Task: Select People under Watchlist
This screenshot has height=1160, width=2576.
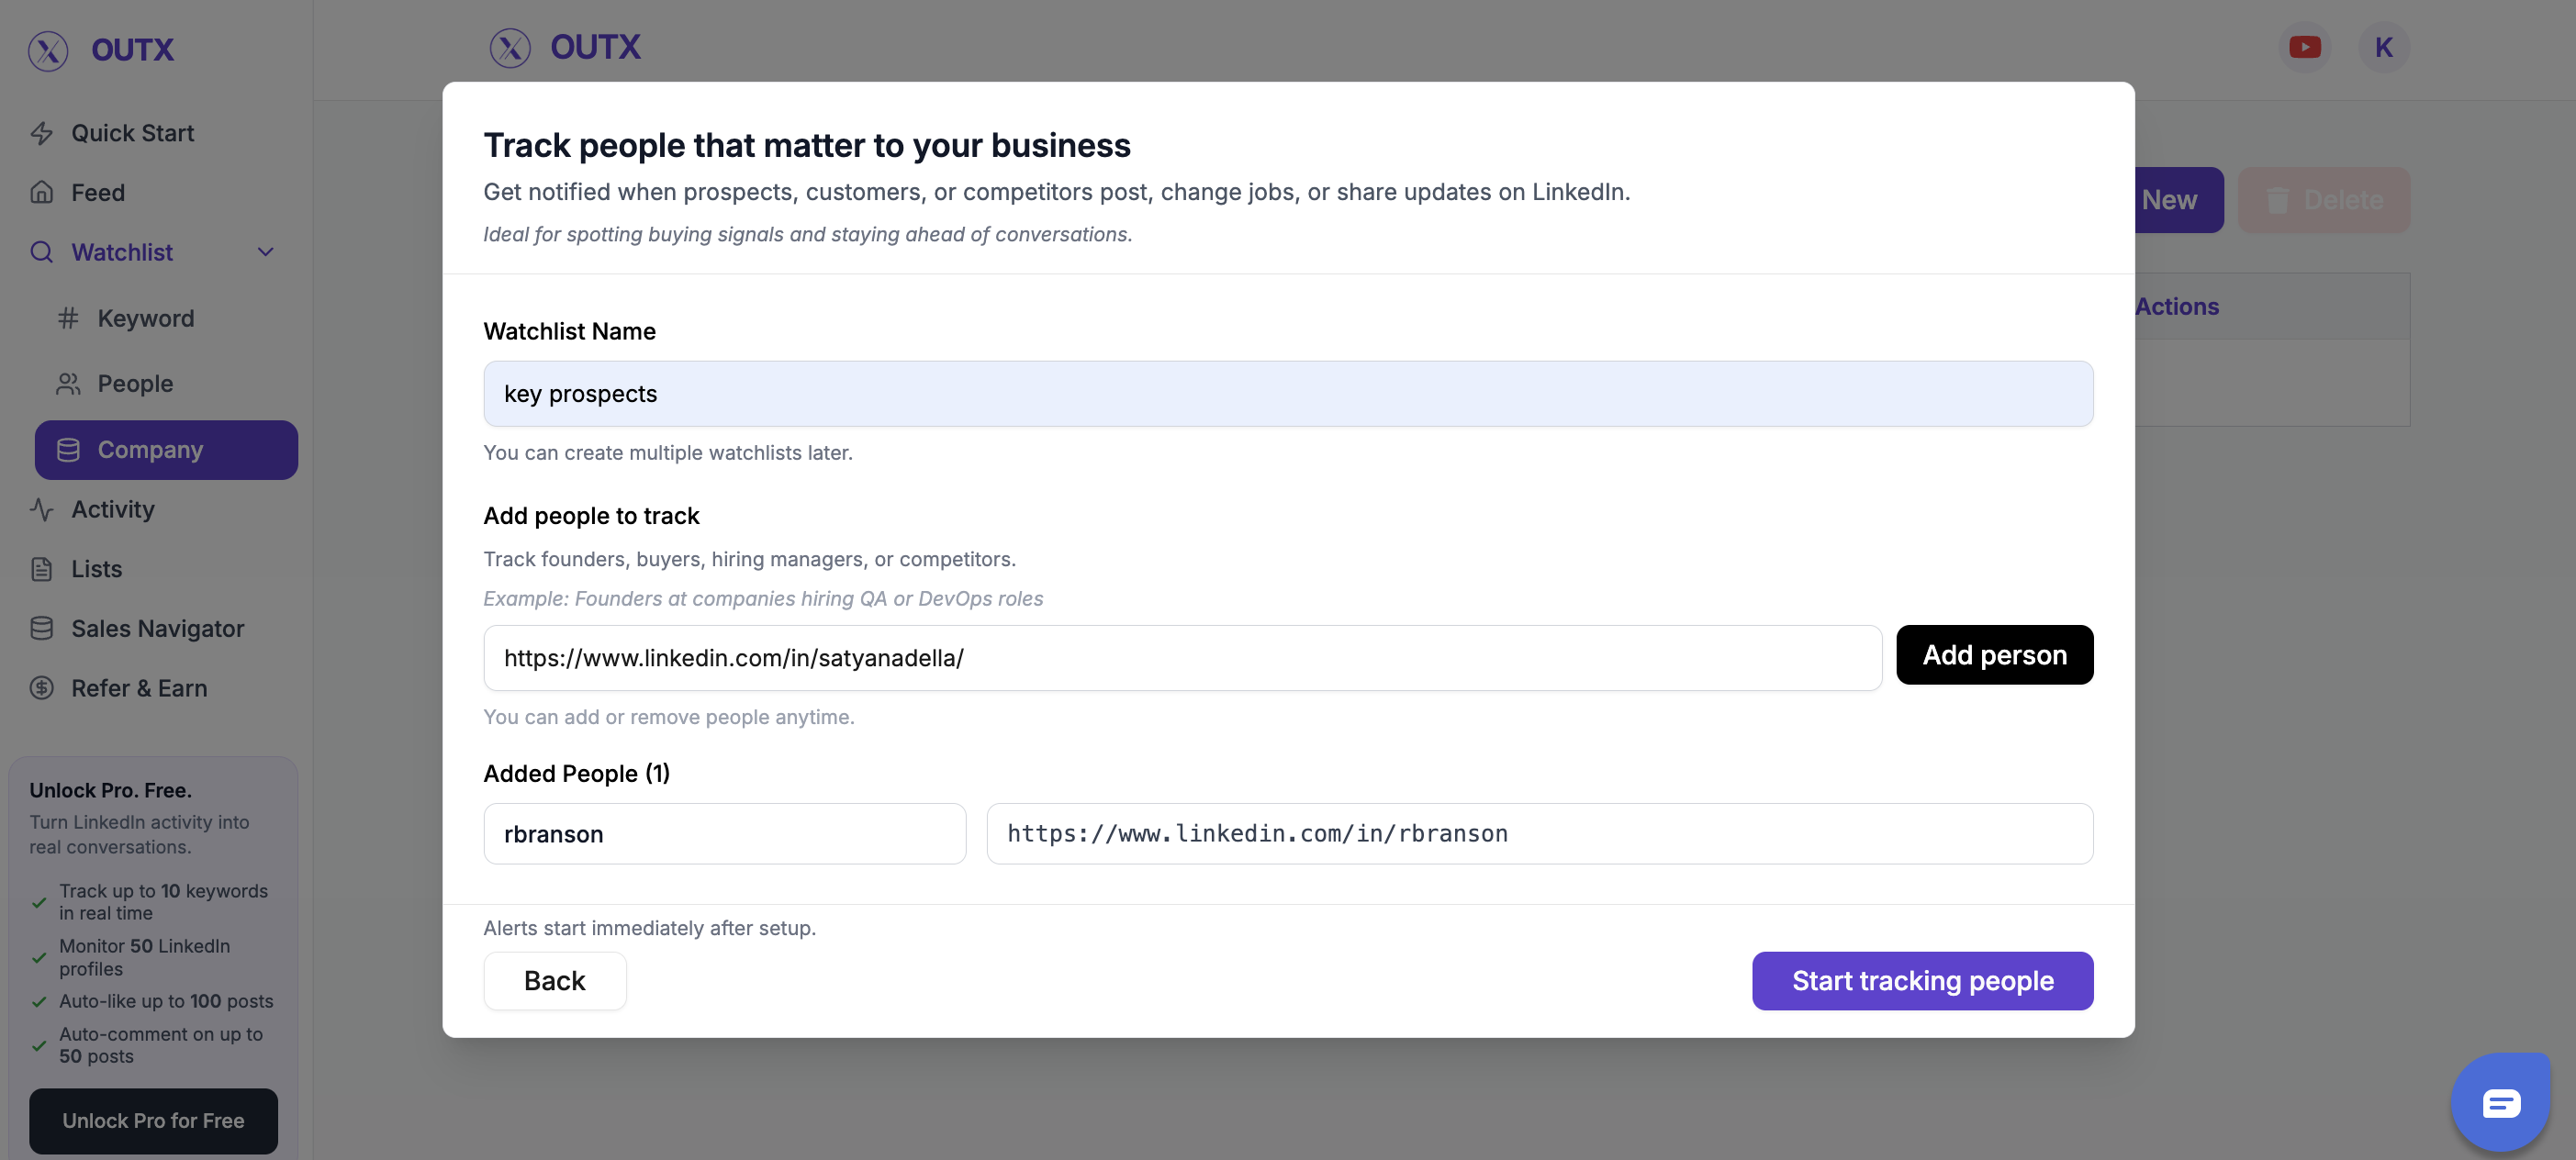Action: pos(135,384)
